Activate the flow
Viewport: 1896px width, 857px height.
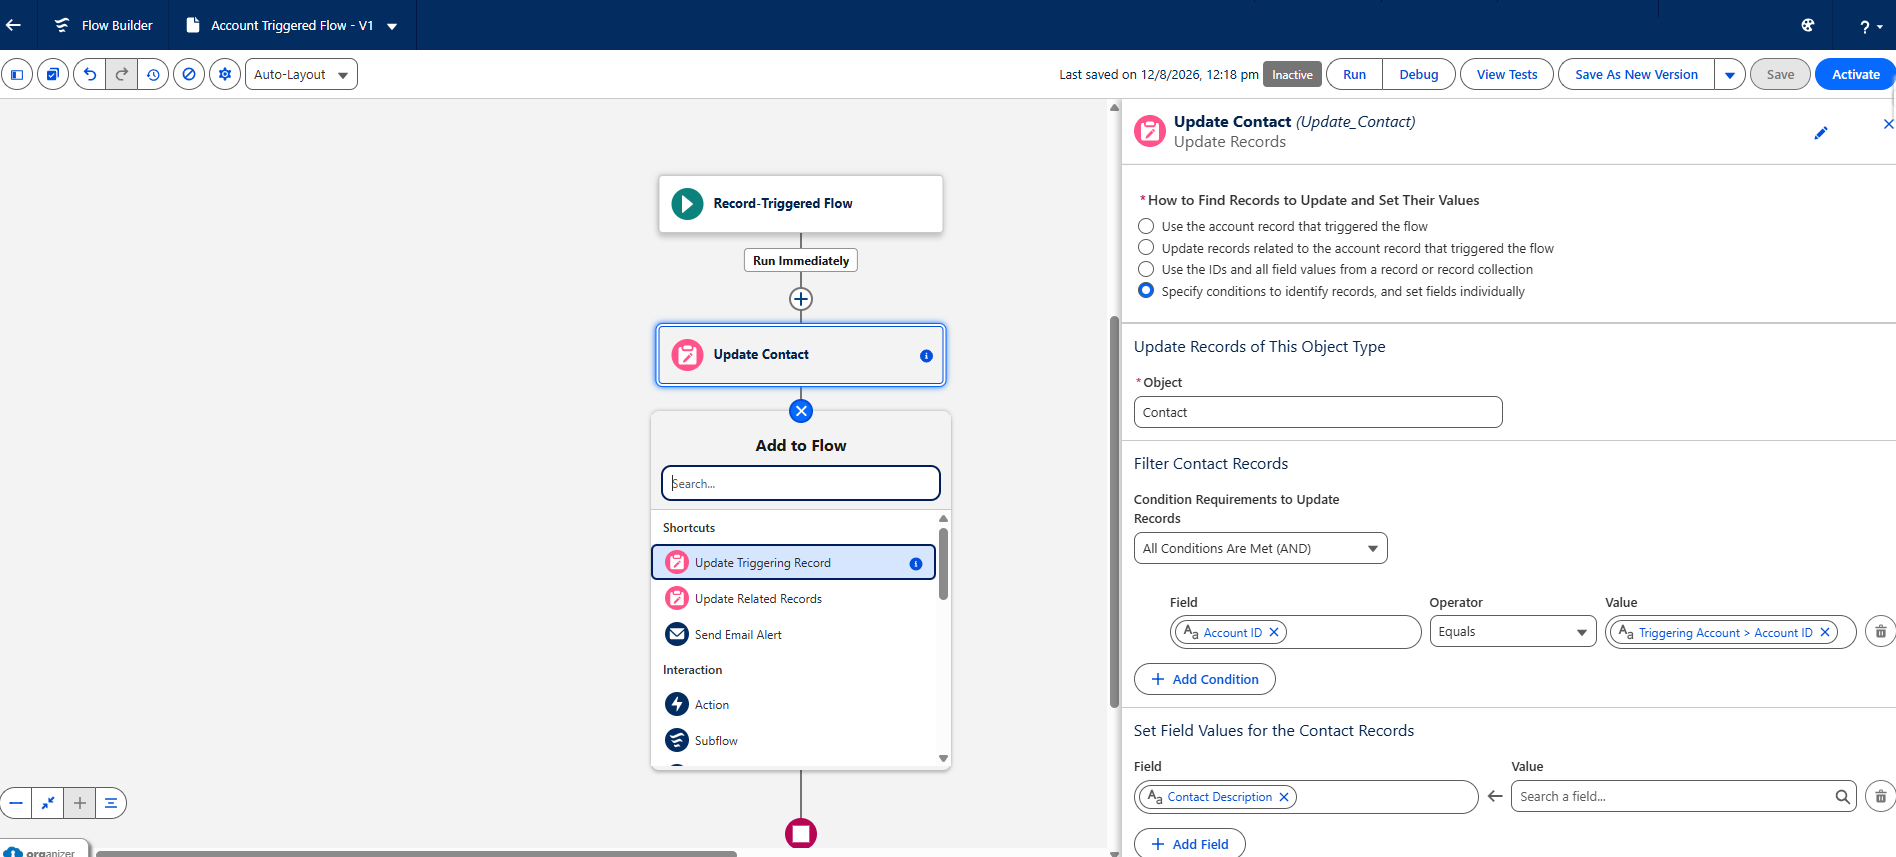pyautogui.click(x=1855, y=75)
